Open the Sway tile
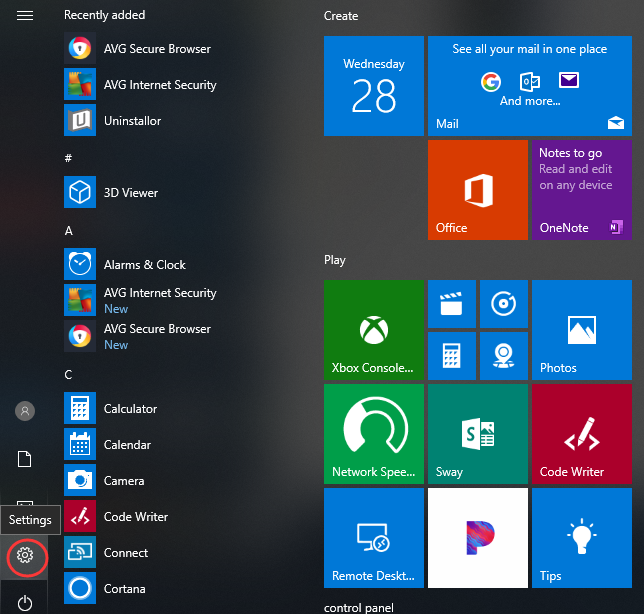The width and height of the screenshot is (644, 614). tap(478, 434)
